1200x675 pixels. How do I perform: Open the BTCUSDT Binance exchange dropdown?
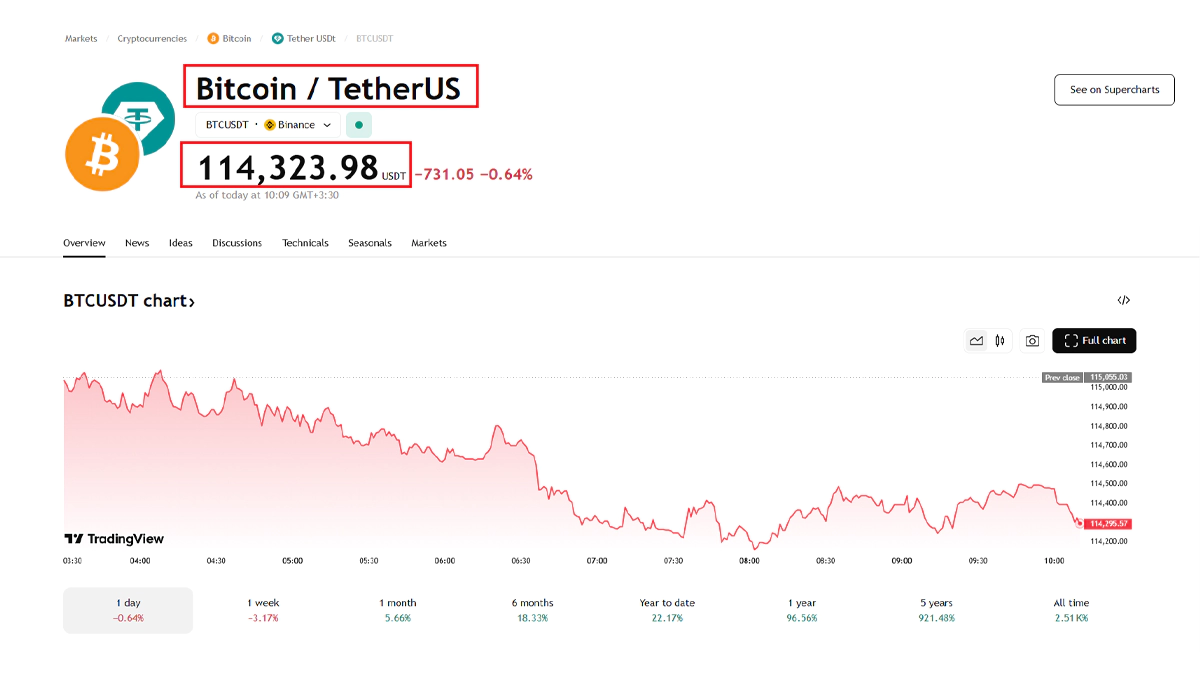[x=268, y=125]
